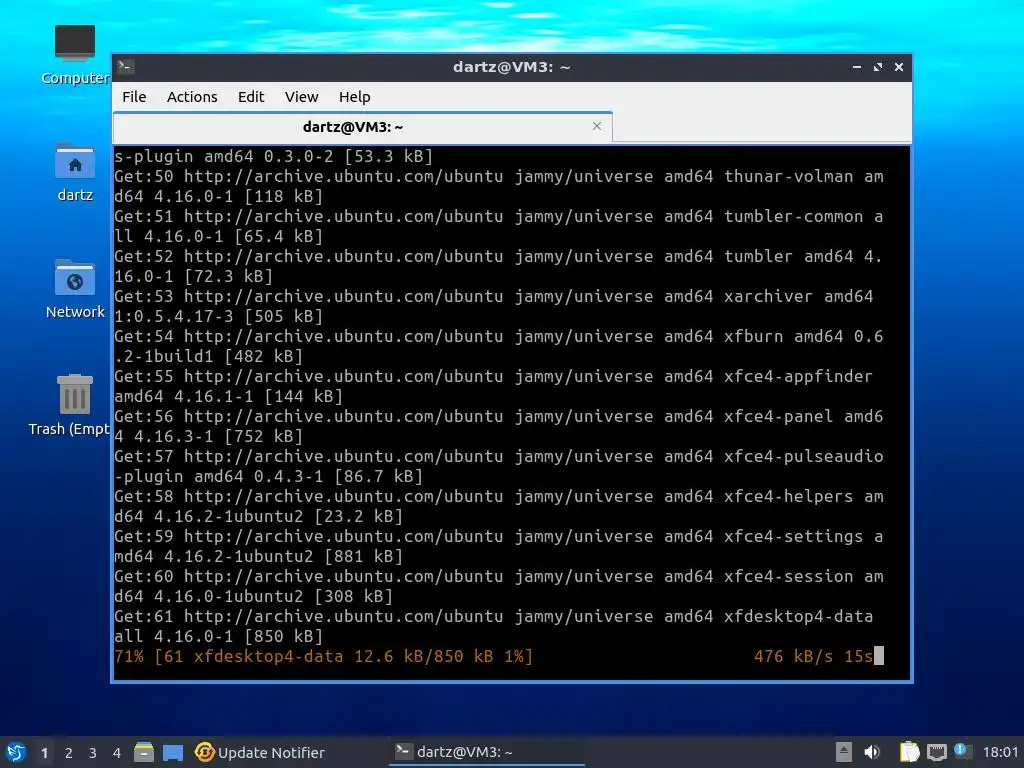Viewport: 1024px width, 768px height.
Task: Click the Get:56 xfce4-panel line
Action: coord(499,426)
